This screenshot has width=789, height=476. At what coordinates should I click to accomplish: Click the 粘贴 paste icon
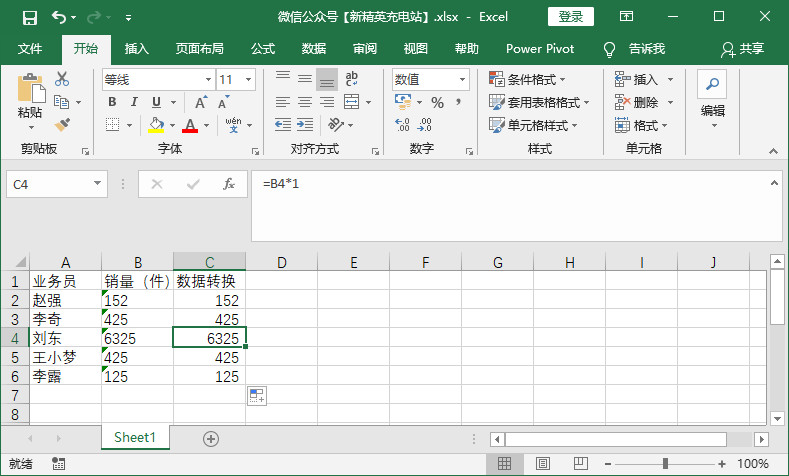click(30, 89)
